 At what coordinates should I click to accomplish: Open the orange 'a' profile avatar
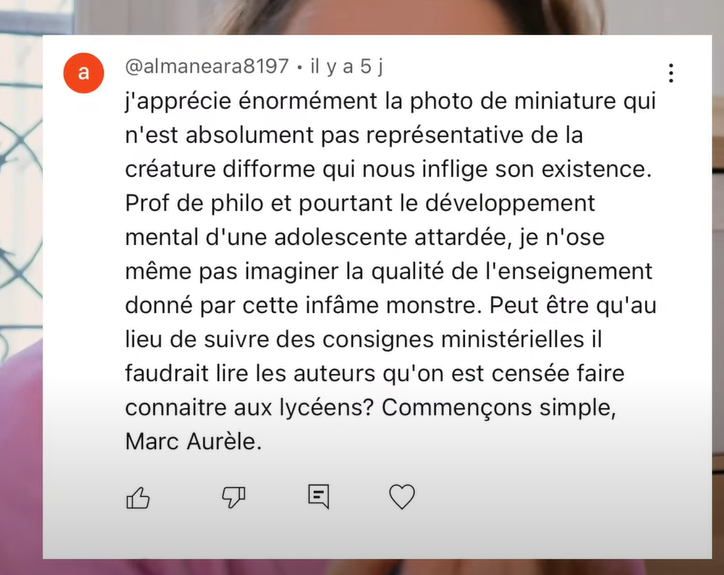84,73
